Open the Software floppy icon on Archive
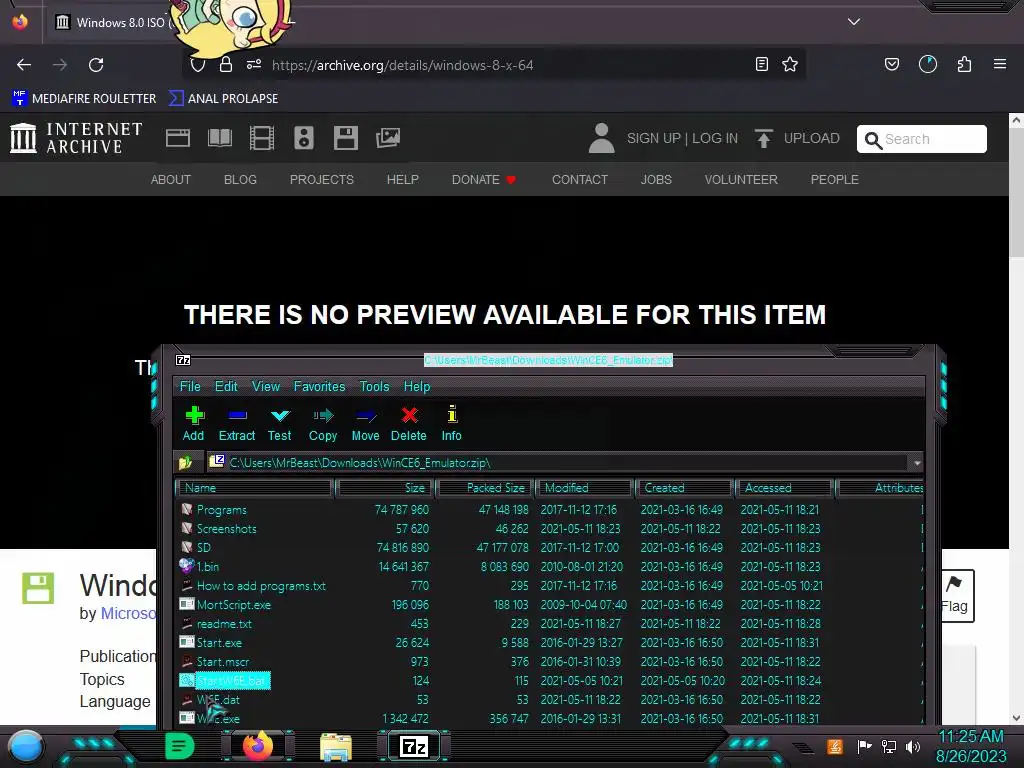Screen dimensions: 1024x768 click(x=345, y=138)
